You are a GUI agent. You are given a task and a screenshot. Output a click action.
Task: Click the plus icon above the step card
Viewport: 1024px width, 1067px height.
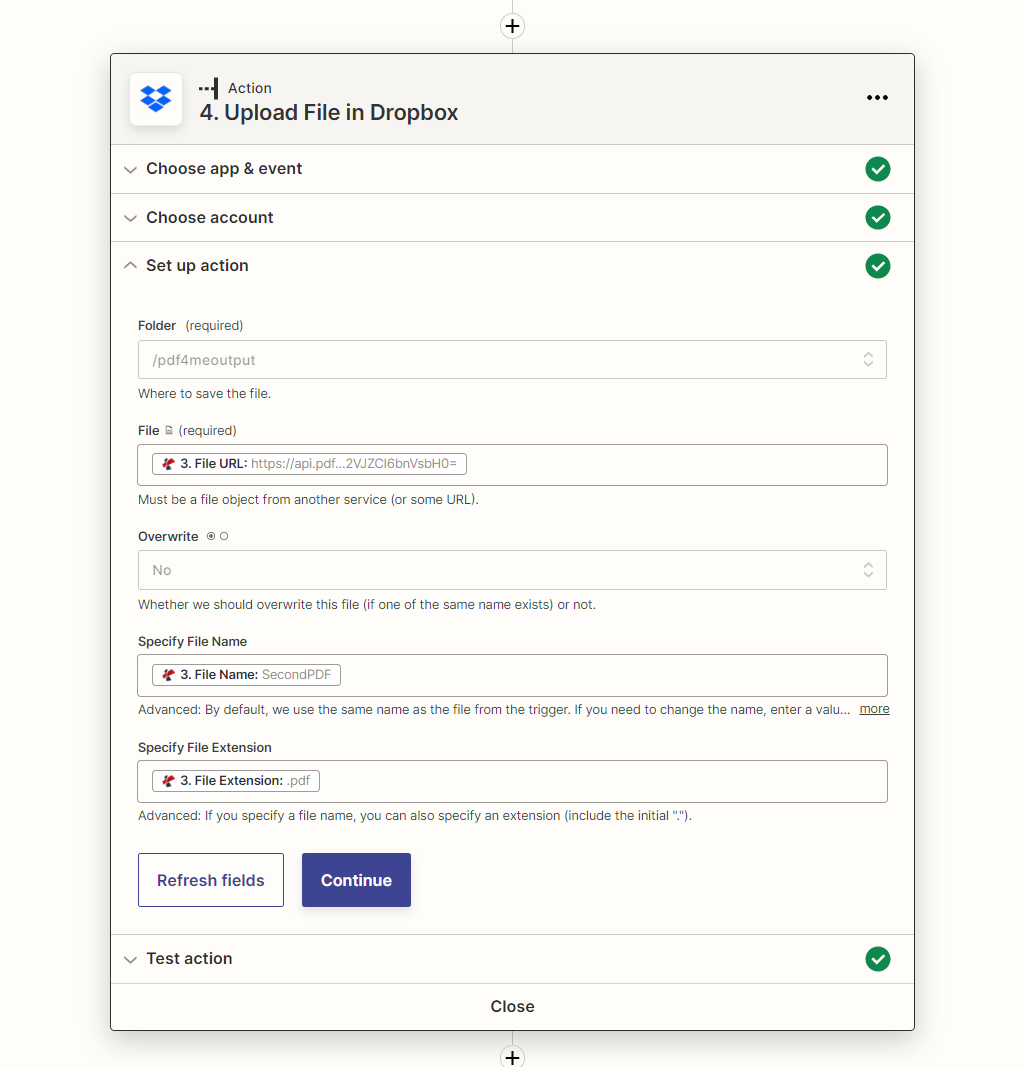(512, 25)
